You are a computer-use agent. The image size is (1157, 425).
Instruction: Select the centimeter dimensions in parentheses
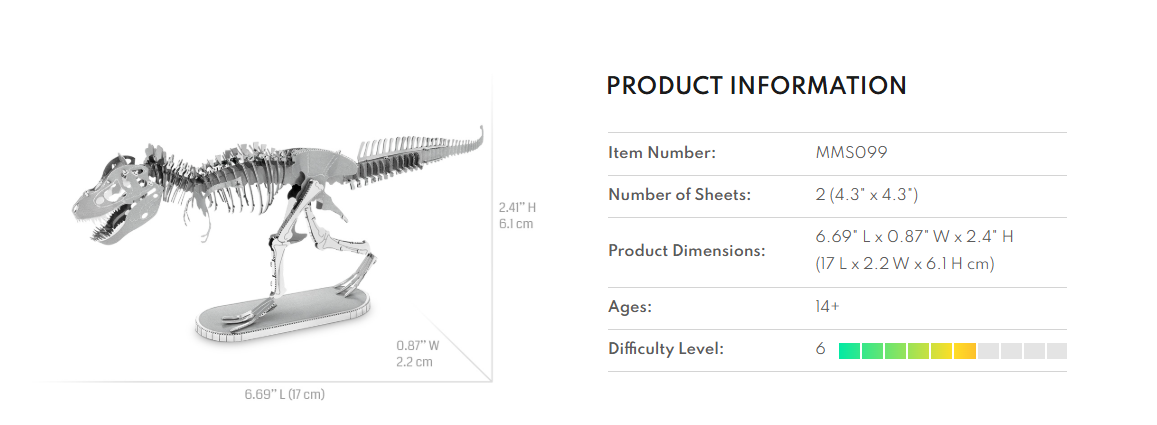(x=905, y=264)
